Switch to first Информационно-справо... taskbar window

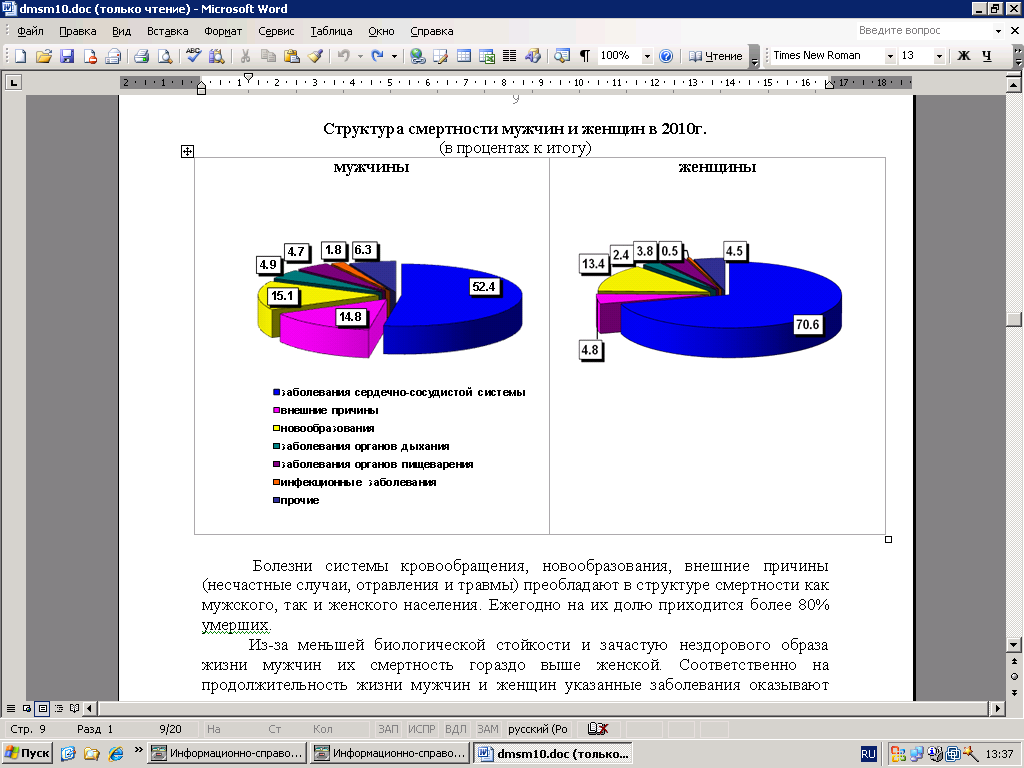[x=226, y=753]
